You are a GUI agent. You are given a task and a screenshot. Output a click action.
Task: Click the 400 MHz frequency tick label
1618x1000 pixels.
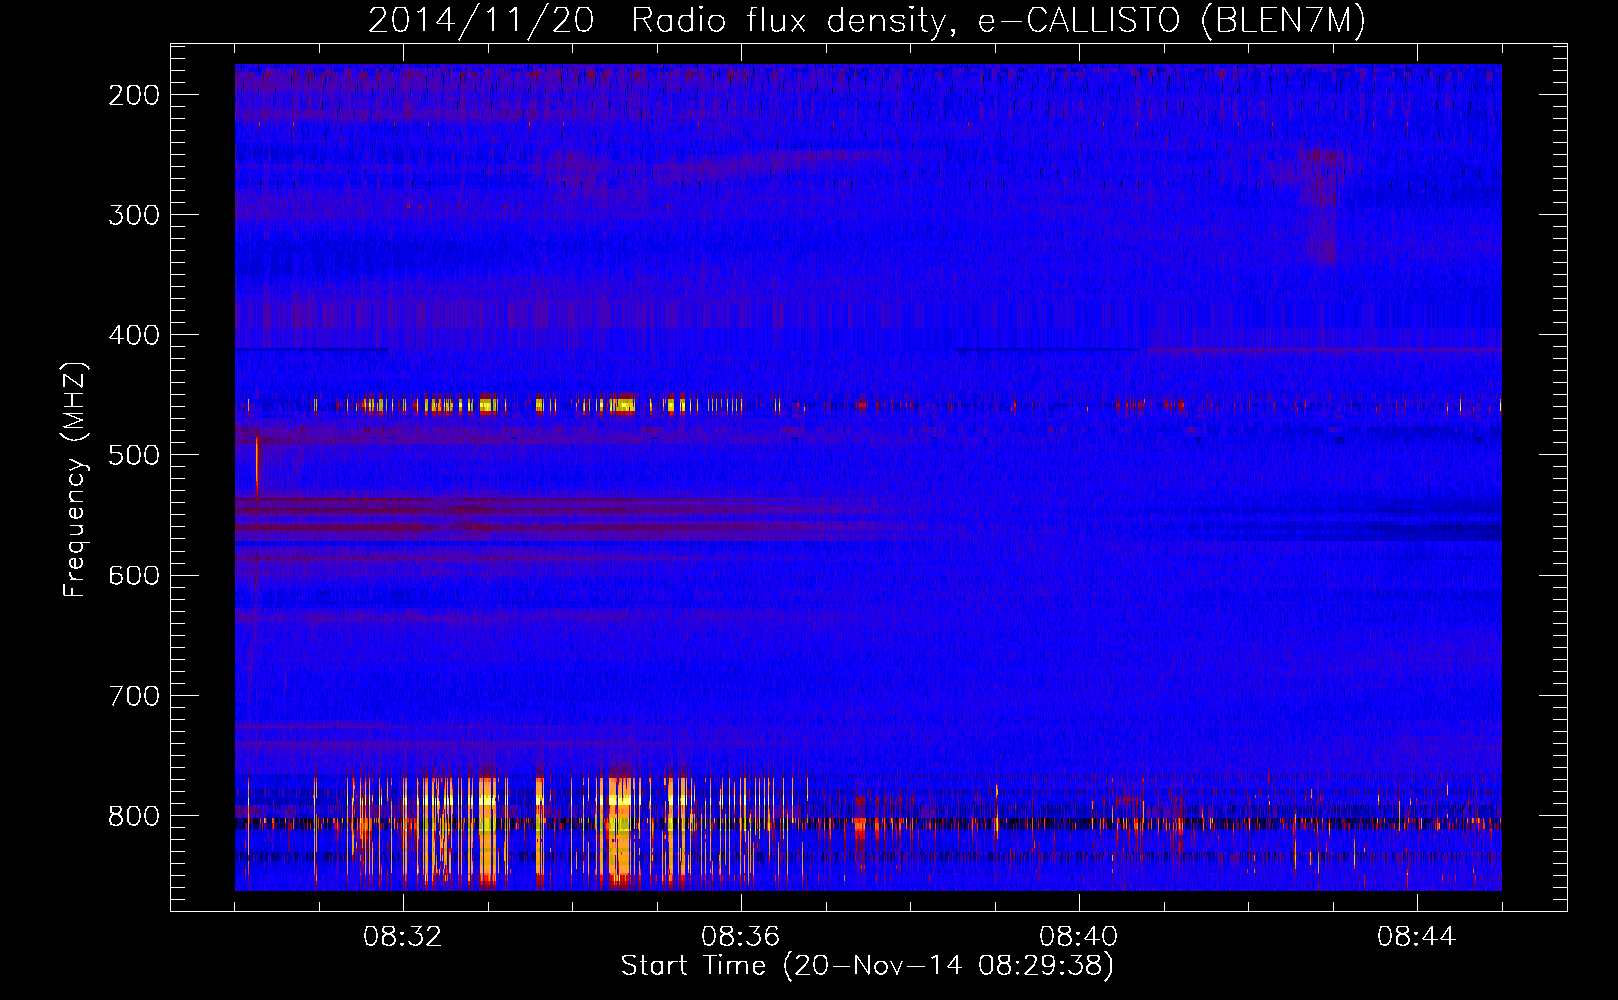coord(133,335)
